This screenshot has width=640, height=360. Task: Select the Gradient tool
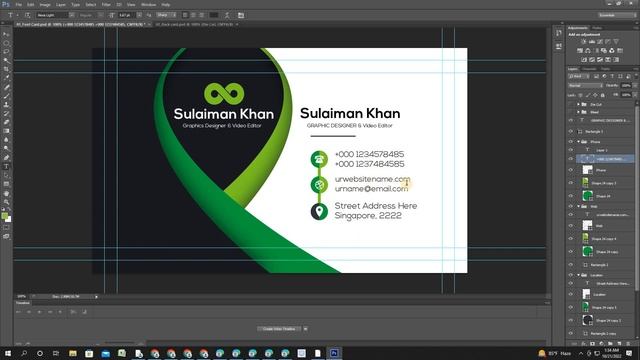pos(6,131)
